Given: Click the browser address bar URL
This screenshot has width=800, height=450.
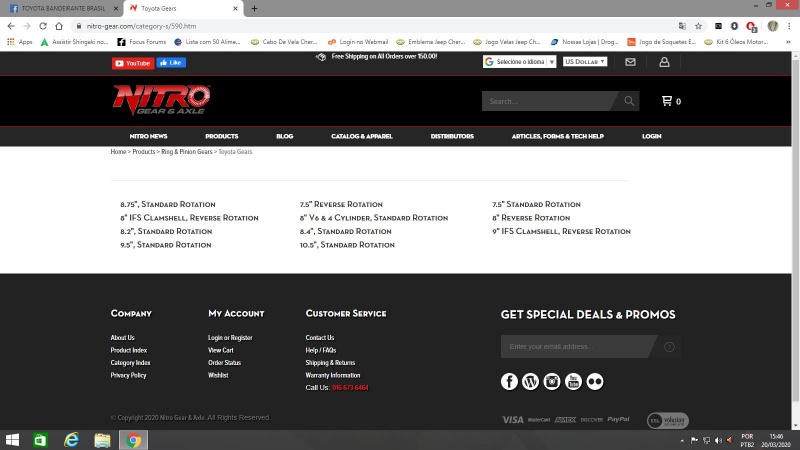Looking at the screenshot, I should [x=141, y=26].
